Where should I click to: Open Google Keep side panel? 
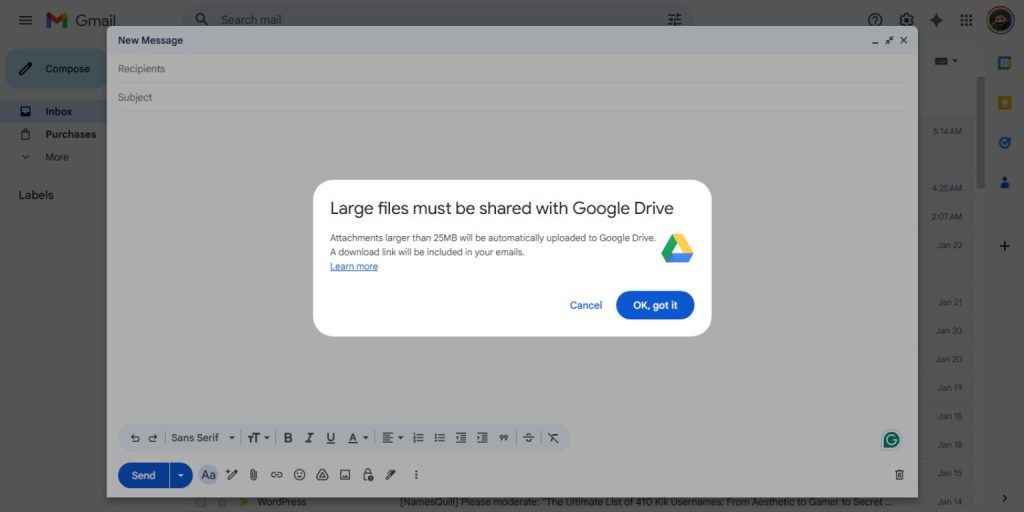[x=1004, y=103]
